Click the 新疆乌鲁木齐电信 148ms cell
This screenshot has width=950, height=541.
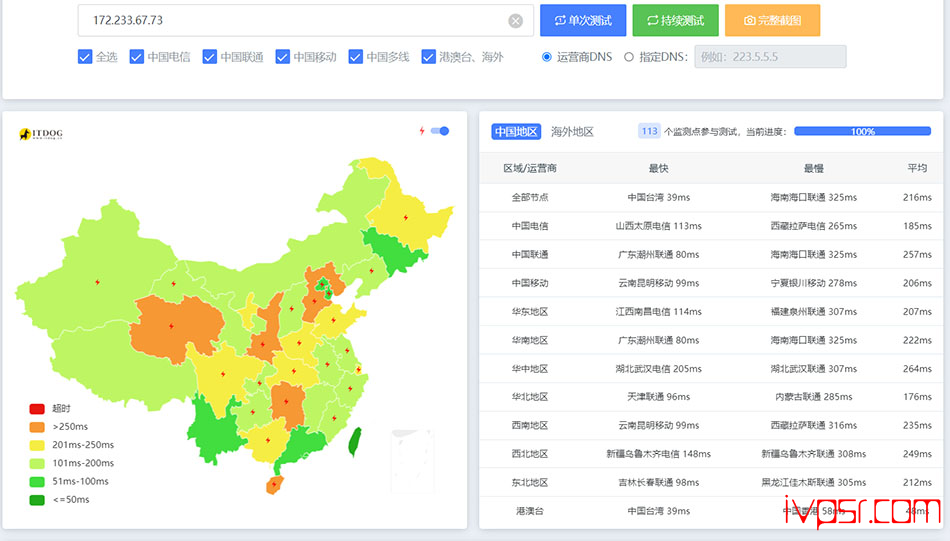pos(659,454)
